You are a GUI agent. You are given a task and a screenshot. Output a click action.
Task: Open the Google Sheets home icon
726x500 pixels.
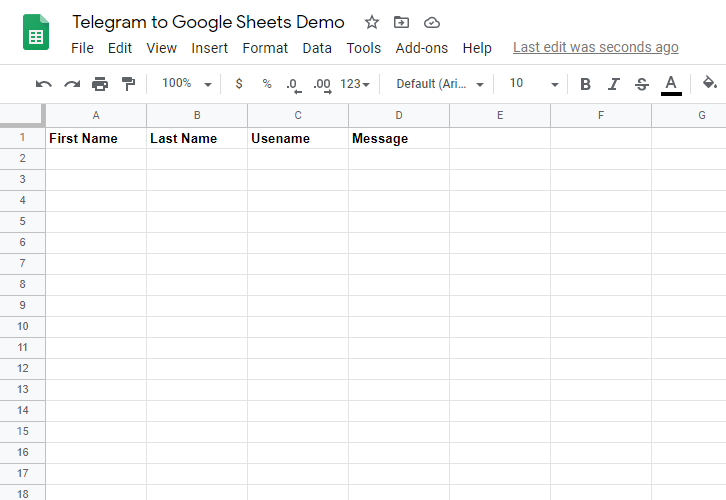pyautogui.click(x=36, y=32)
